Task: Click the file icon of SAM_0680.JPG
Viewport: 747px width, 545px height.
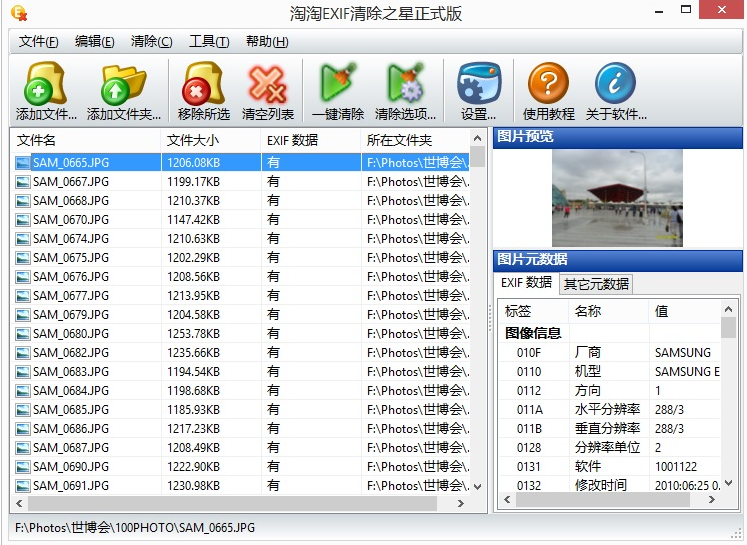Action: pyautogui.click(x=22, y=334)
